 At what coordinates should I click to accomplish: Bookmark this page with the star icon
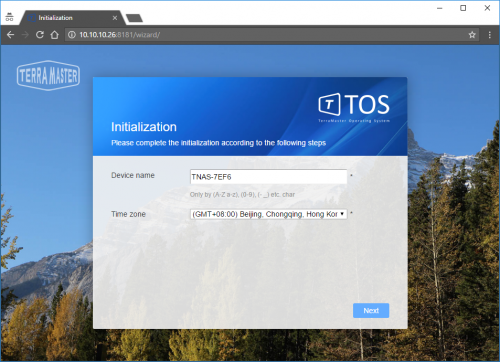(472, 35)
